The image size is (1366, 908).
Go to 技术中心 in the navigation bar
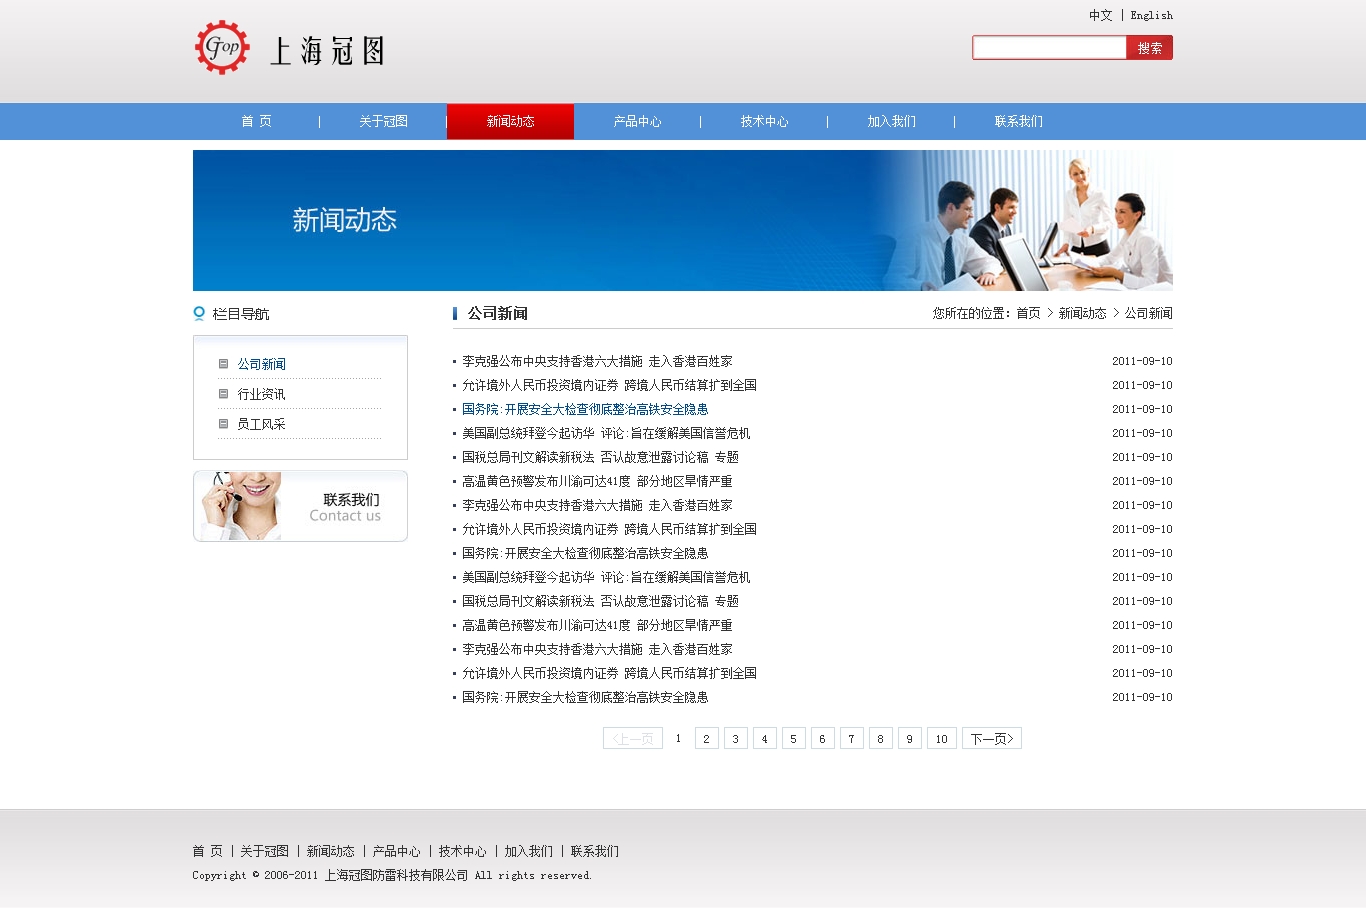(764, 121)
